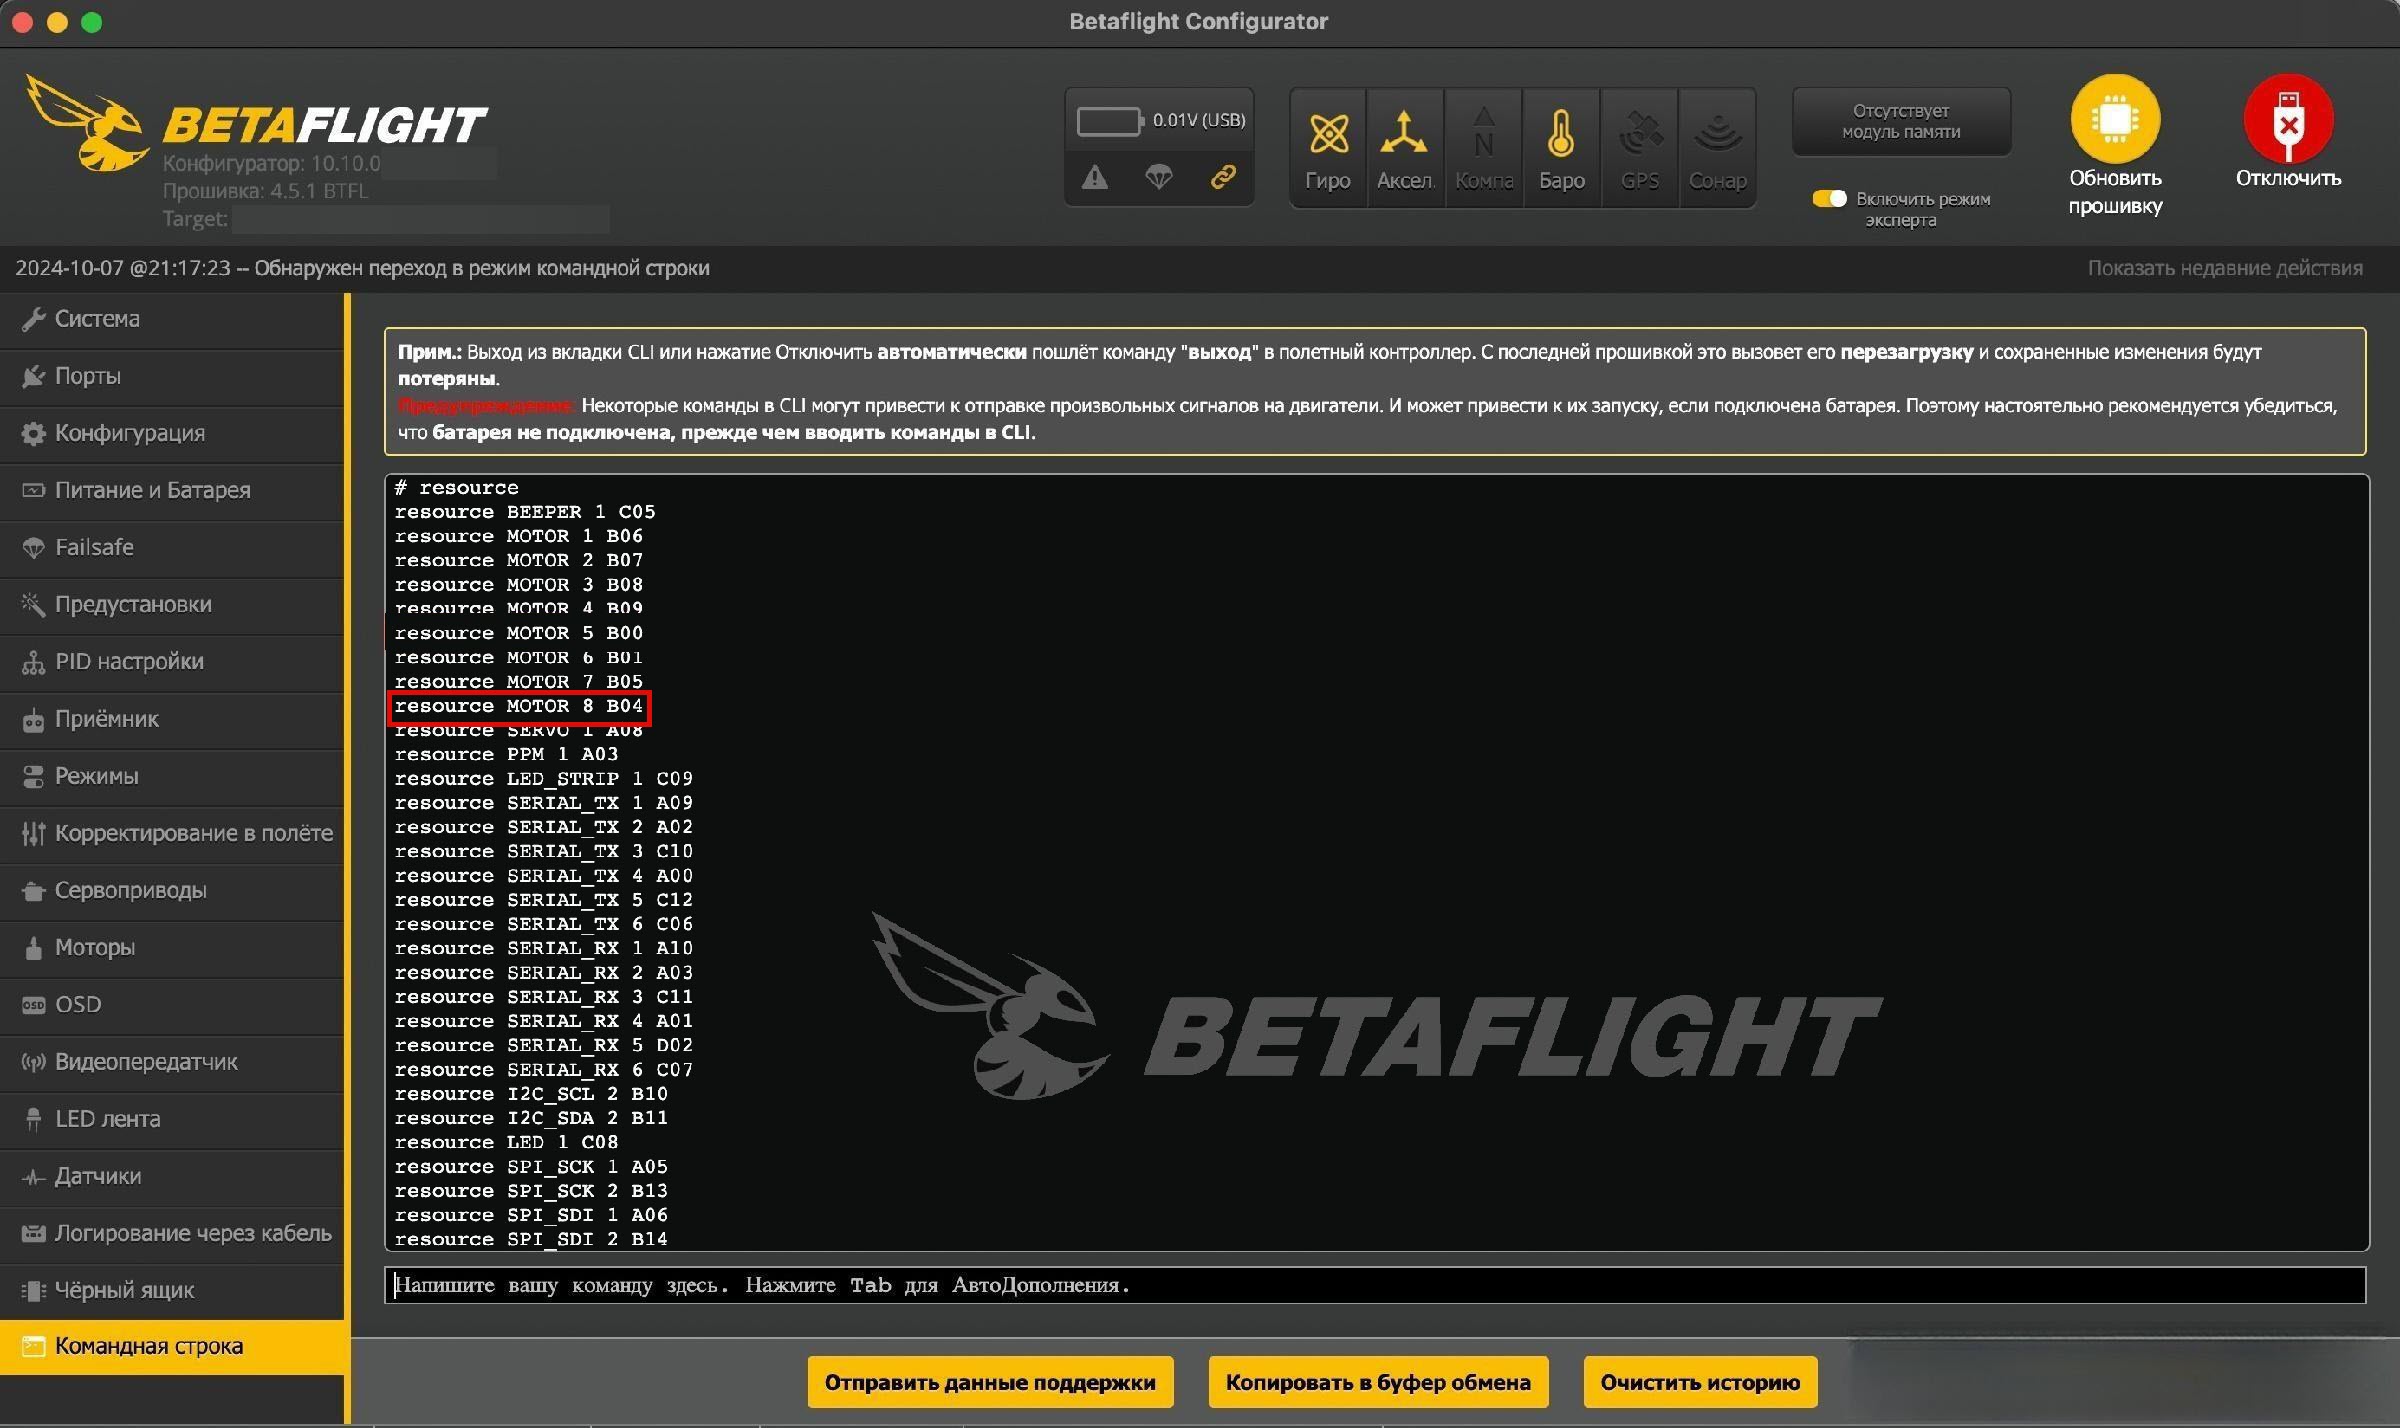Click the Update Firmware chip icon
2400x1428 pixels.
[x=2115, y=119]
